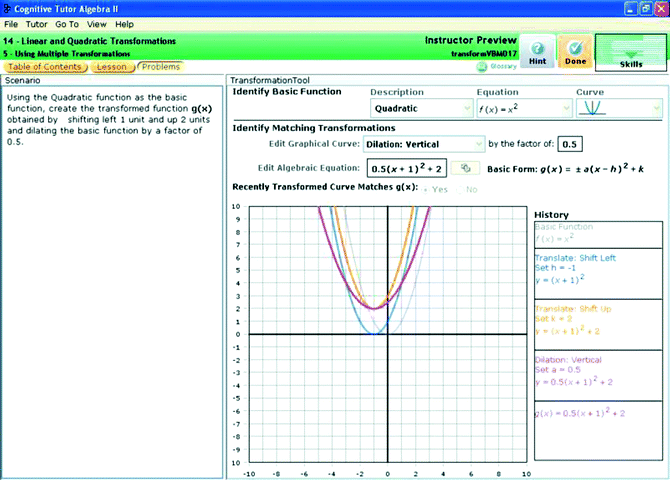Restore the Cognitive Tutor window
The width and height of the screenshot is (670, 480).
click(x=646, y=8)
